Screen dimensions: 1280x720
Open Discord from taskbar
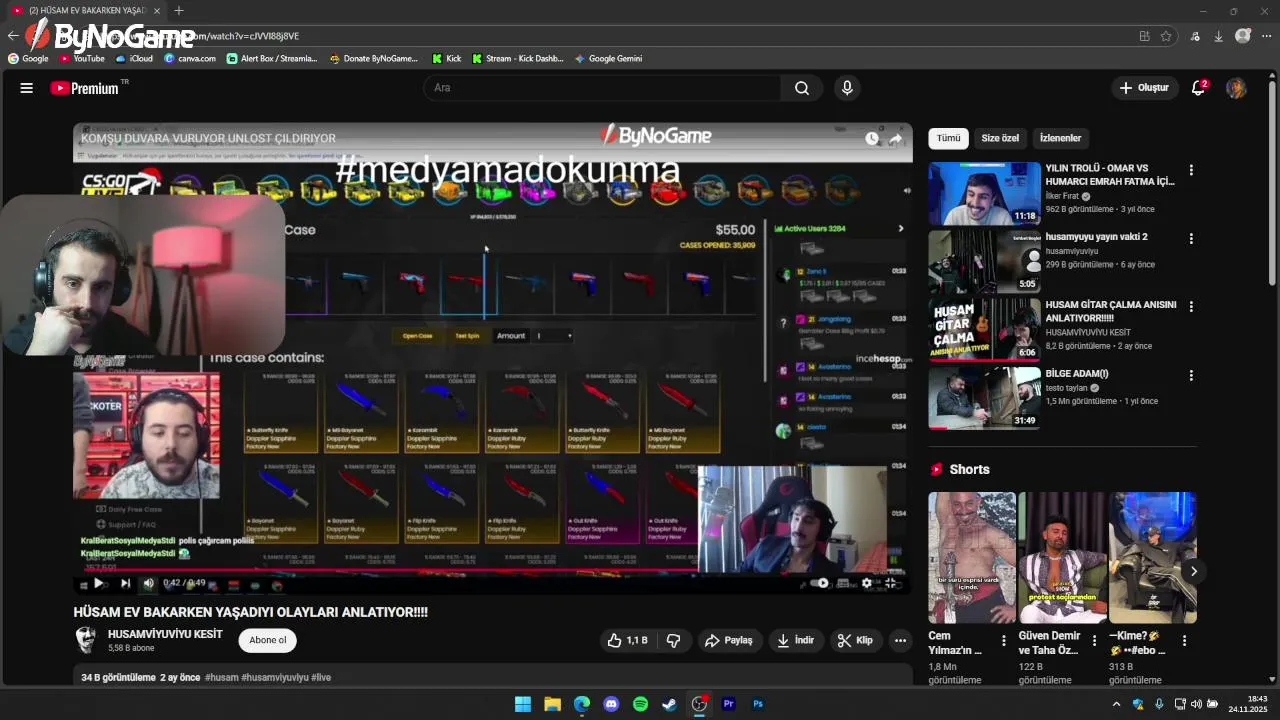tap(611, 704)
